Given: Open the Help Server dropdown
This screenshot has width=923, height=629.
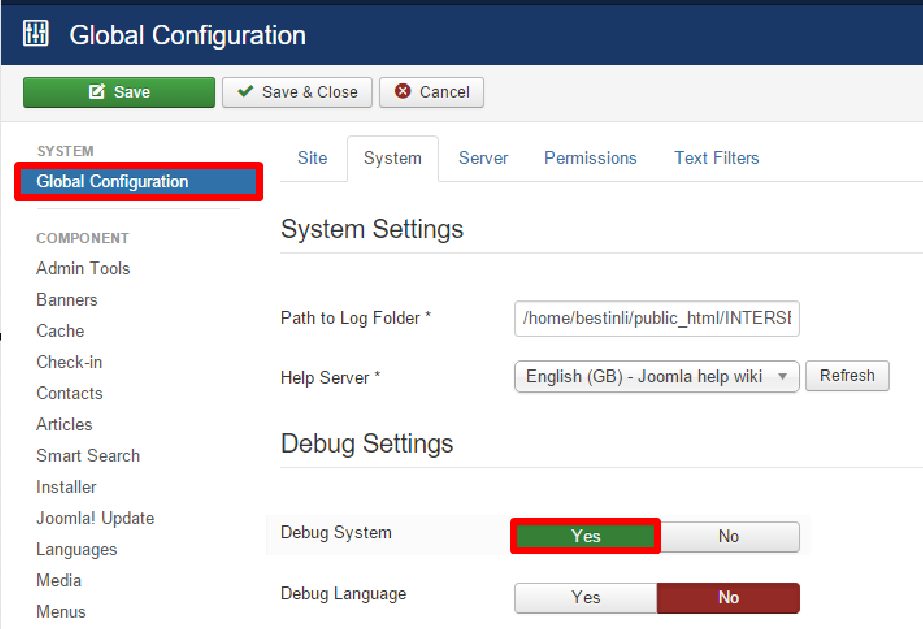Looking at the screenshot, I should (x=656, y=376).
